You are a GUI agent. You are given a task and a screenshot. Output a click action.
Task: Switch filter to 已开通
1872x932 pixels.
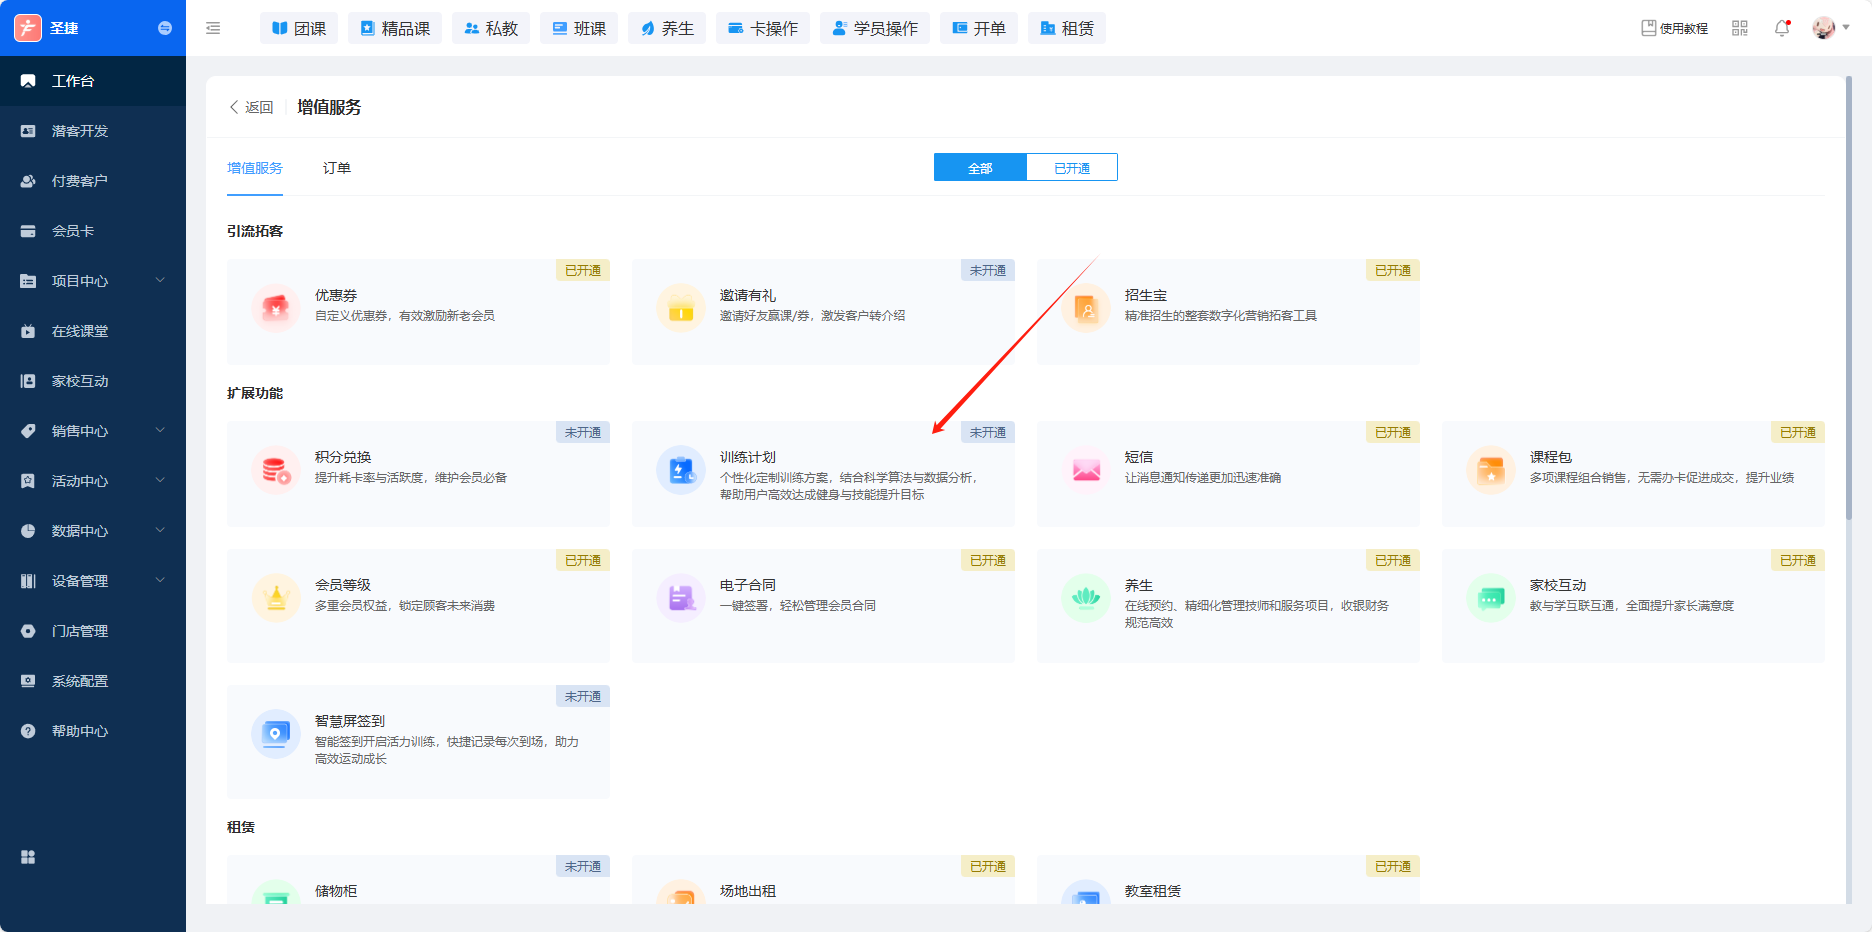pos(1072,168)
